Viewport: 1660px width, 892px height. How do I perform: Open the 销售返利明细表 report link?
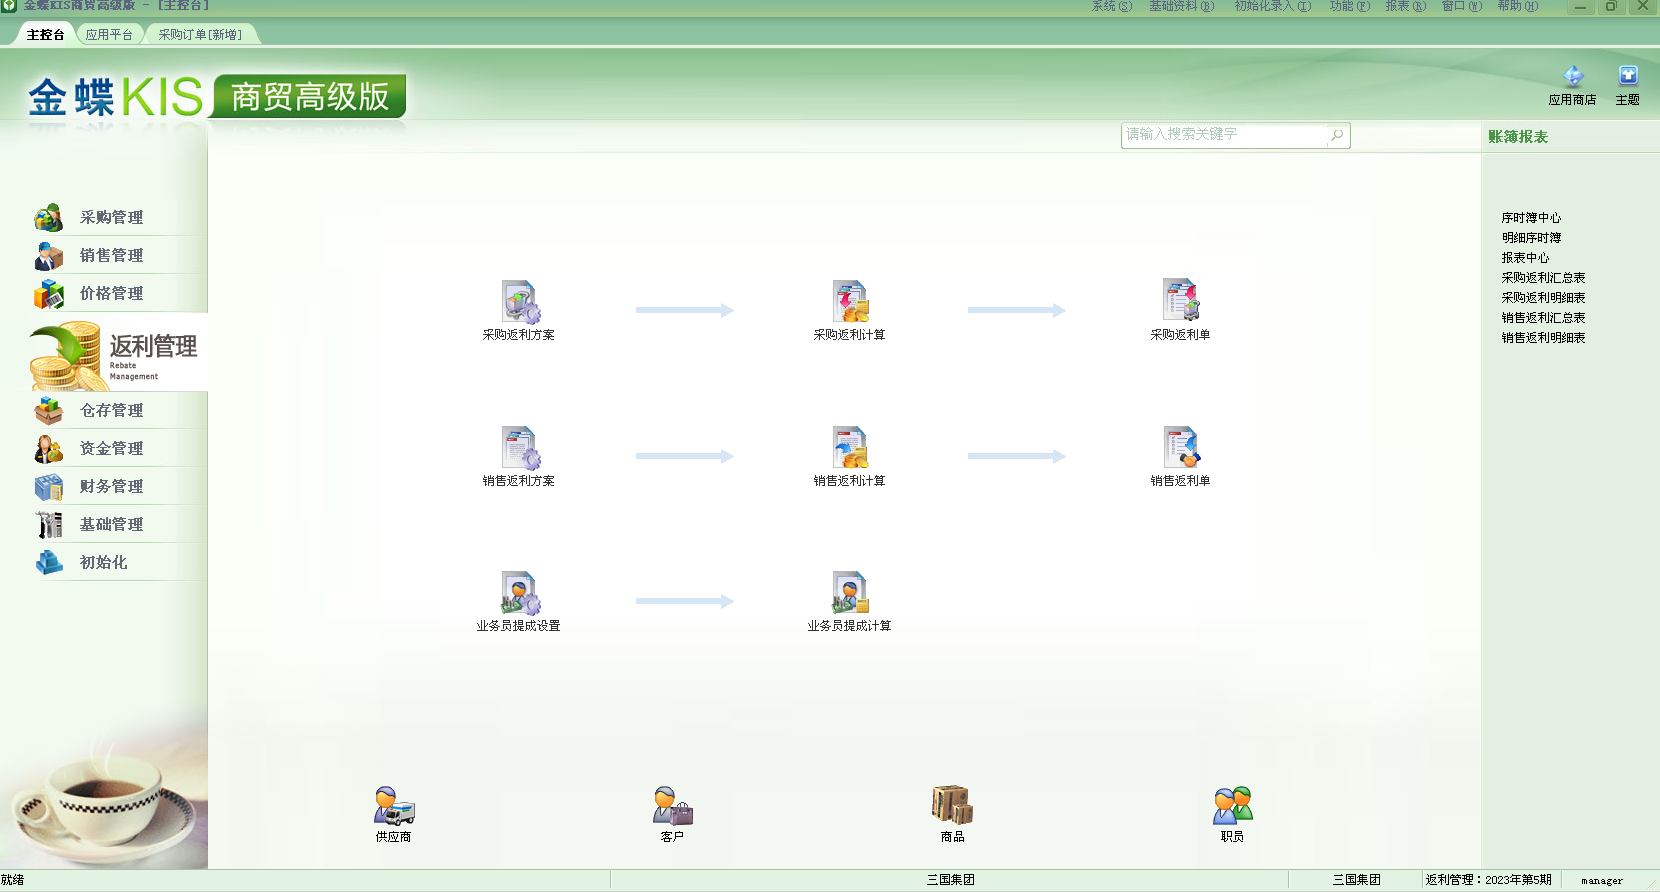coord(1543,338)
